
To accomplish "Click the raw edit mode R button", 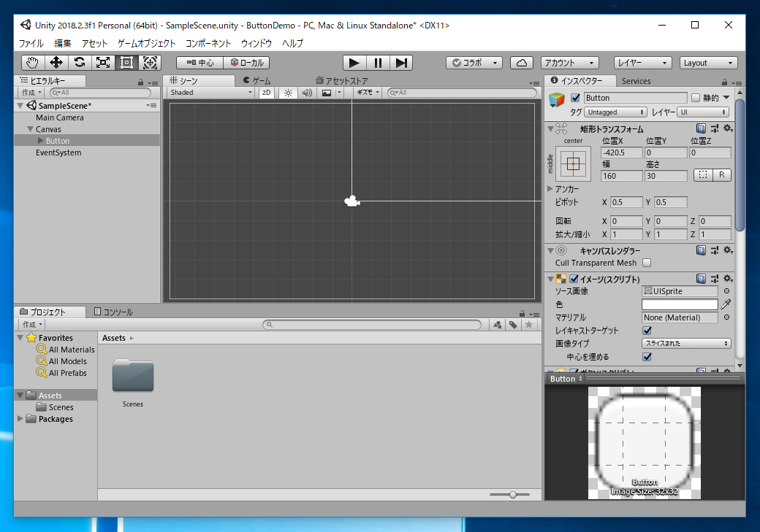I will (x=722, y=175).
